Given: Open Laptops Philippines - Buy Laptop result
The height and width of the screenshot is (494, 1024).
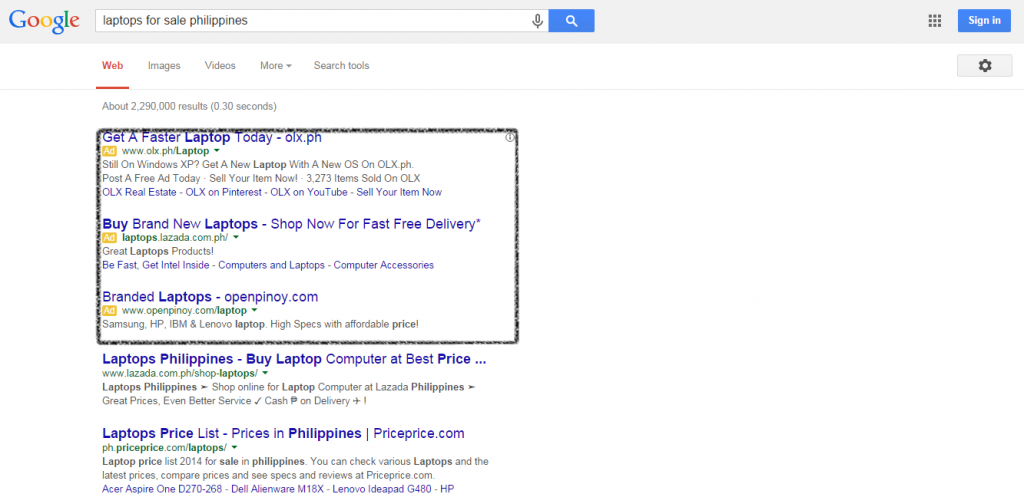Looking at the screenshot, I should coord(295,359).
